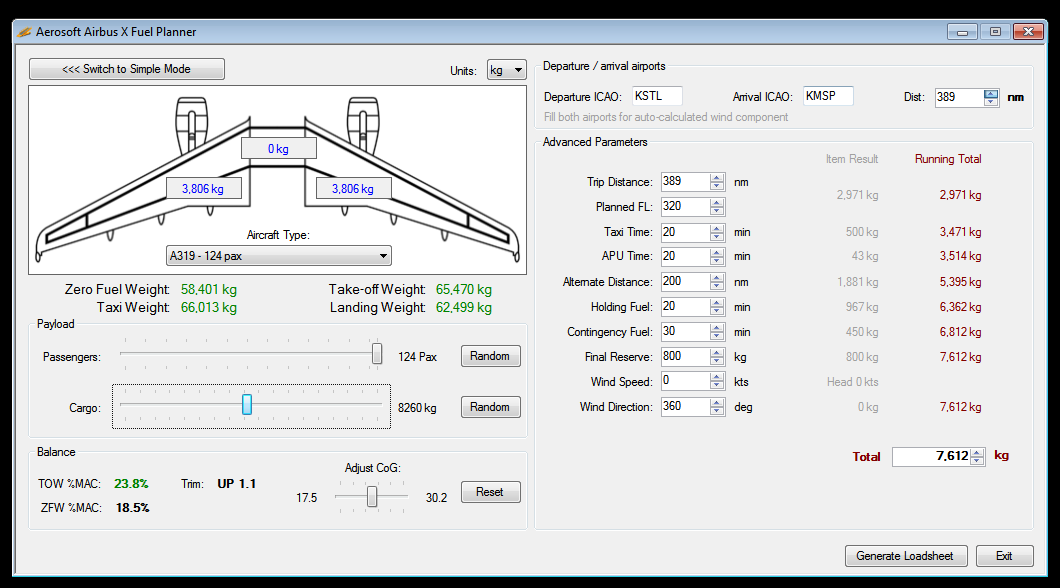This screenshot has width=1060, height=588.
Task: Decrease Holding Fuel with spinner down arrow
Action: (x=717, y=311)
